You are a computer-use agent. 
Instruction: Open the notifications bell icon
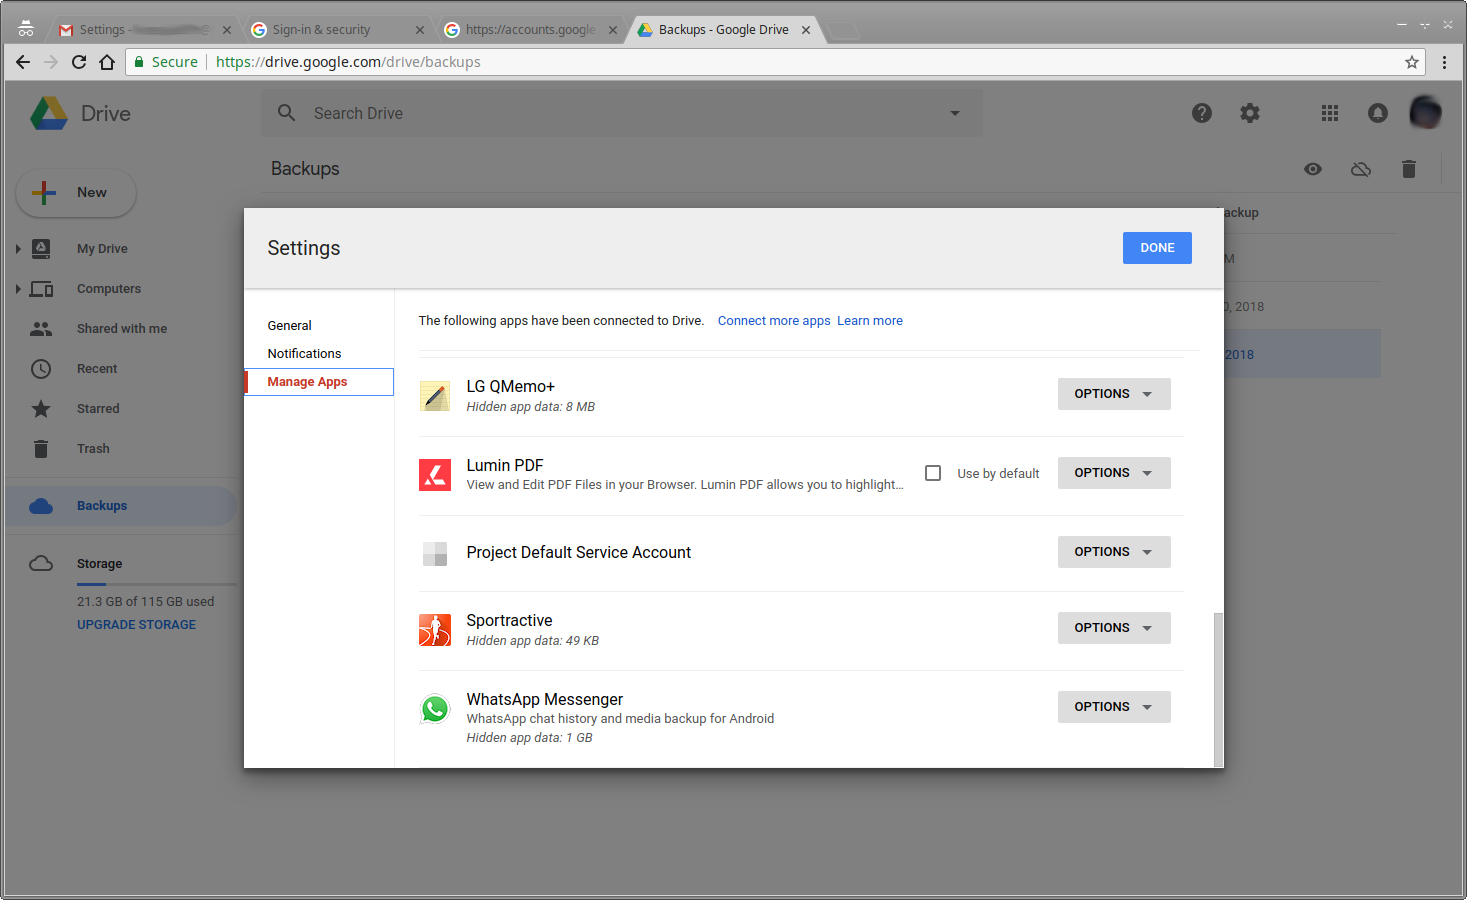tap(1378, 113)
